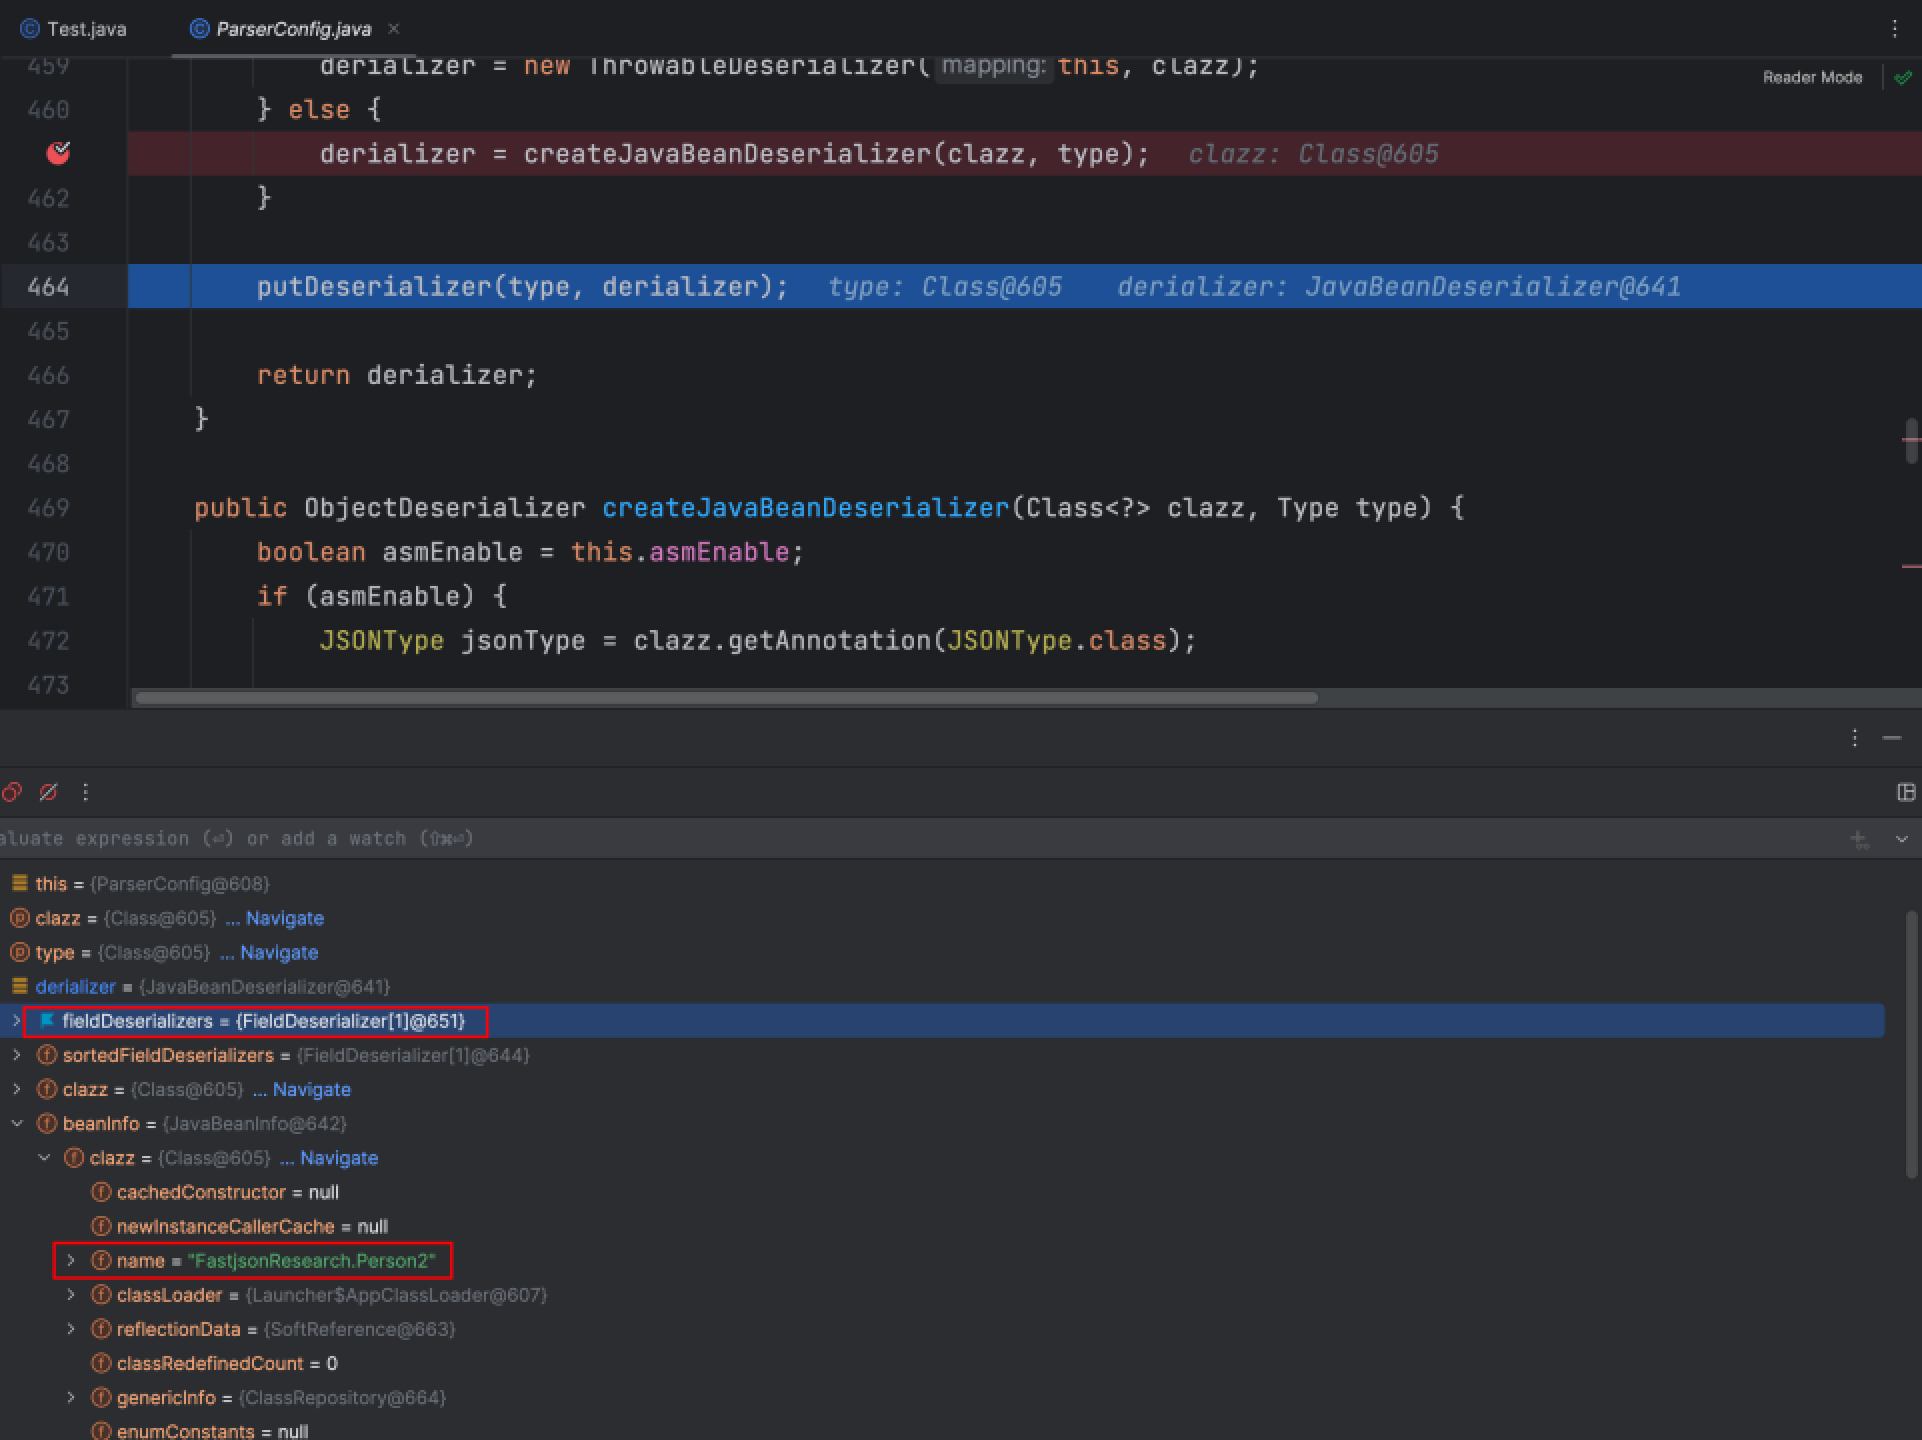Click parameter icon beside type variable
1922x1440 pixels.
19,952
